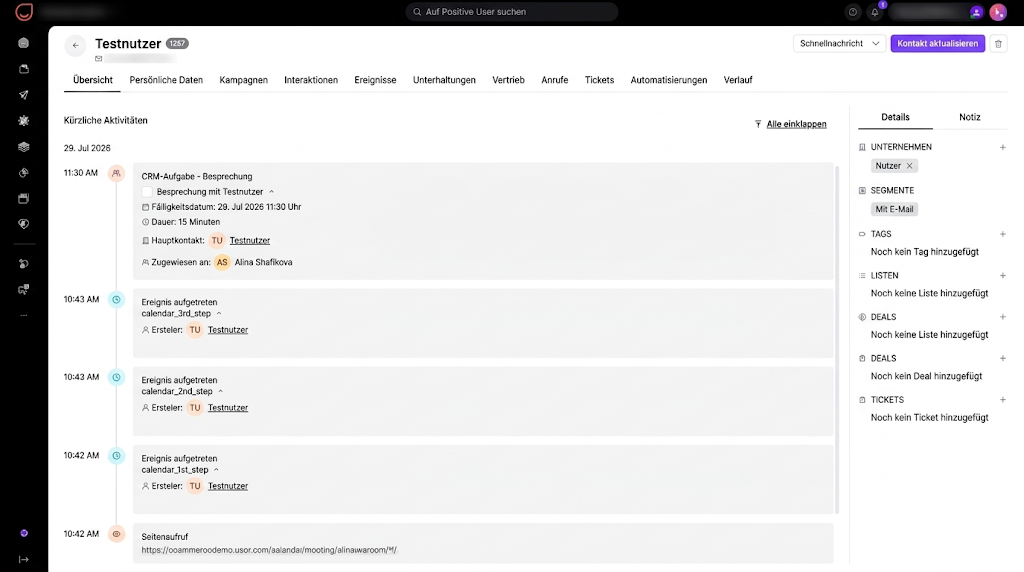This screenshot has height=572, width=1024.
Task: Open the Tickets tab
Action: [x=600, y=80]
